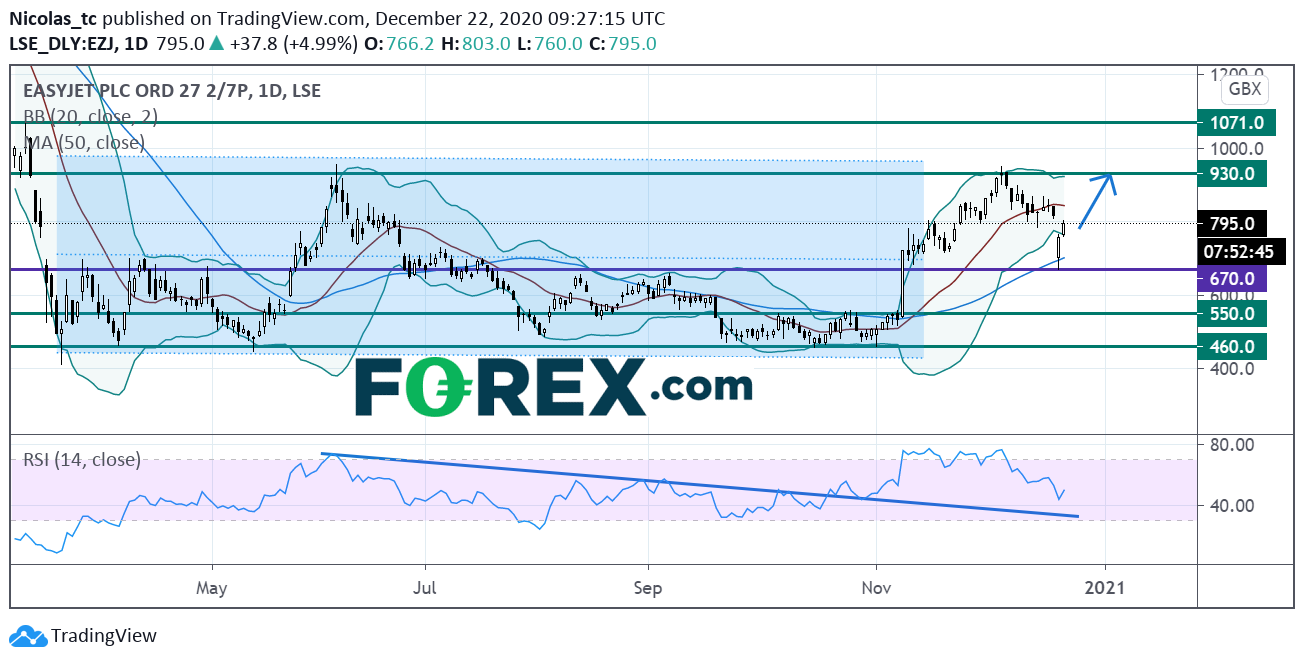1304x663 pixels.
Task: Open the MA (50, close) indicator legend
Action: pos(85,142)
